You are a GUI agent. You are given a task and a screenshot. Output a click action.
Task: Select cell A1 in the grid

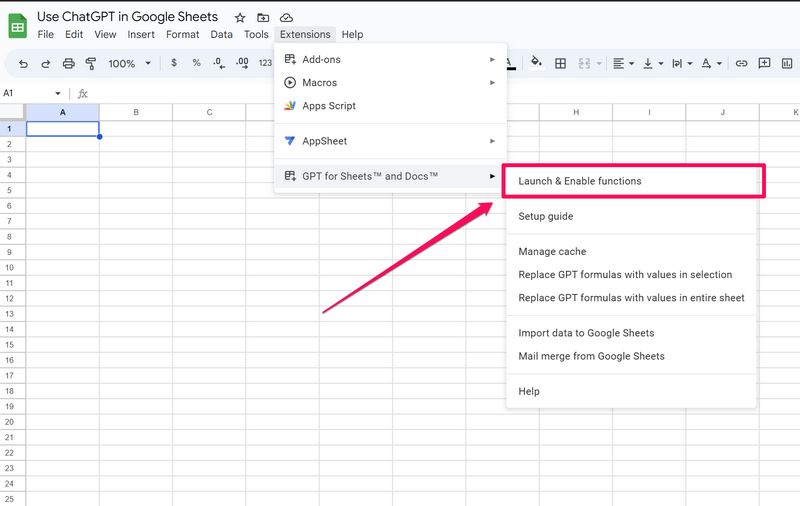(x=62, y=129)
